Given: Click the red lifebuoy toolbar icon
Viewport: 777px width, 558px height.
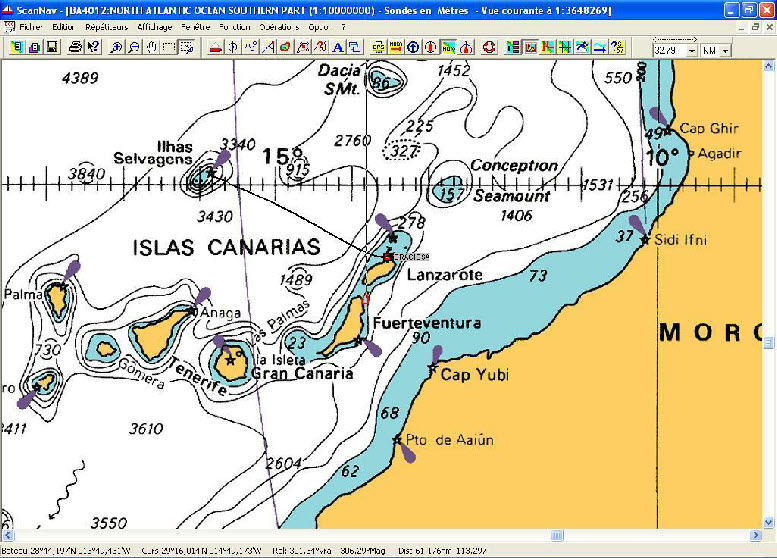Looking at the screenshot, I should (x=489, y=47).
